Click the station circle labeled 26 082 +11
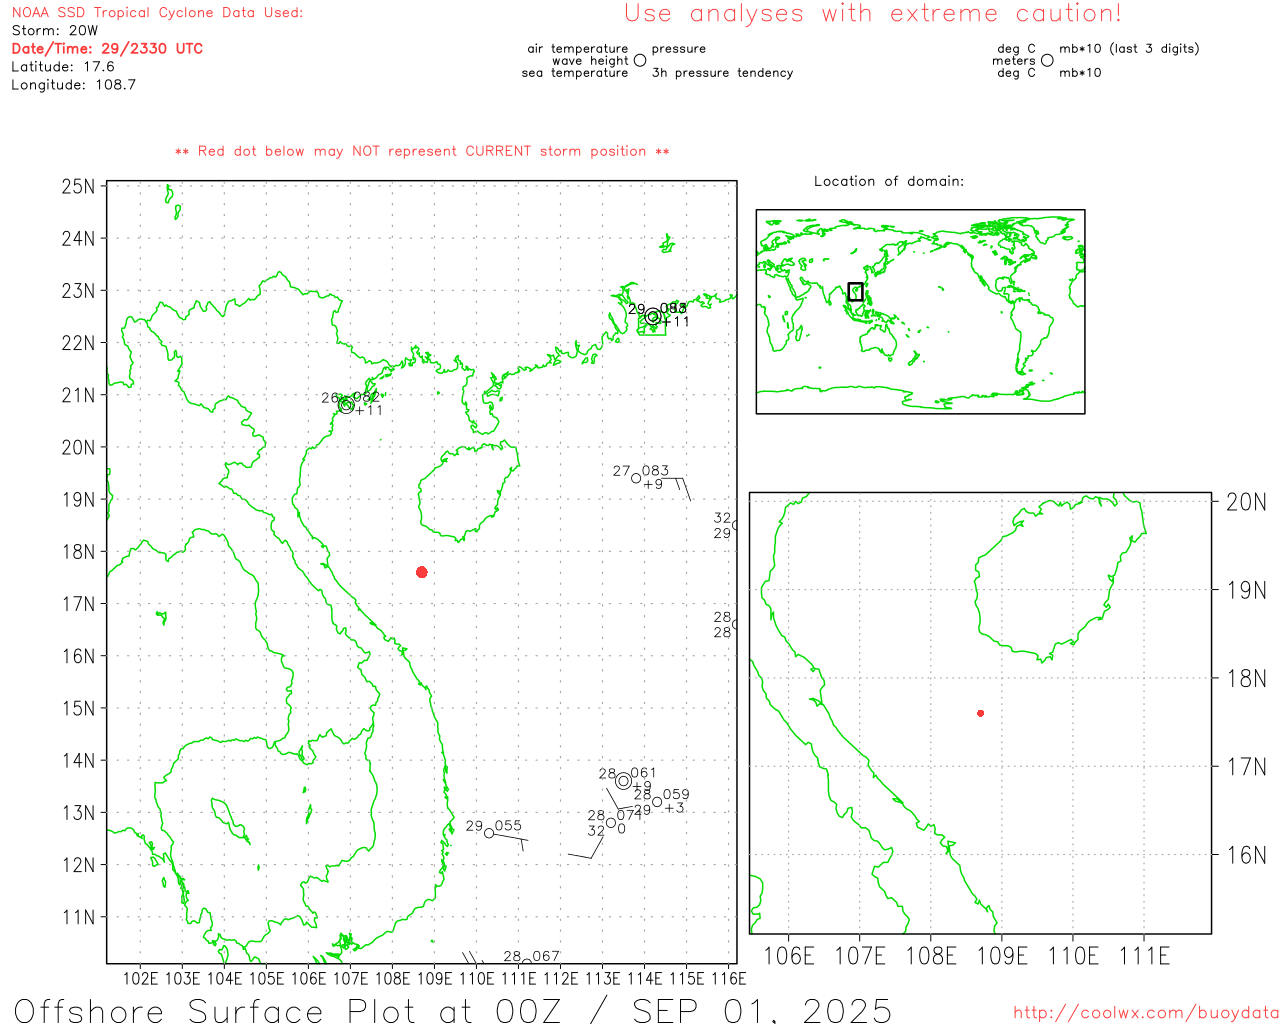The width and height of the screenshot is (1280, 1024). point(346,405)
